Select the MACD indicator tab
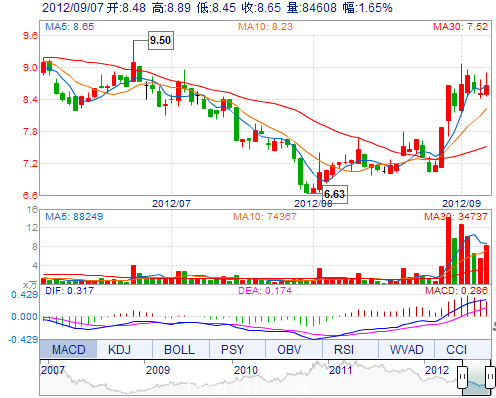This screenshot has height=398, width=496. tap(68, 349)
